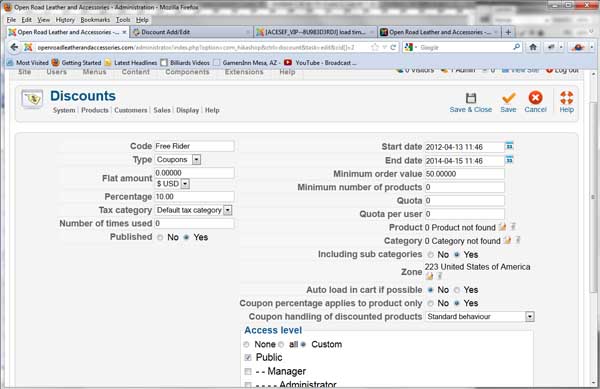600x389 pixels.
Task: Open the Tax category dropdown
Action: point(193,210)
